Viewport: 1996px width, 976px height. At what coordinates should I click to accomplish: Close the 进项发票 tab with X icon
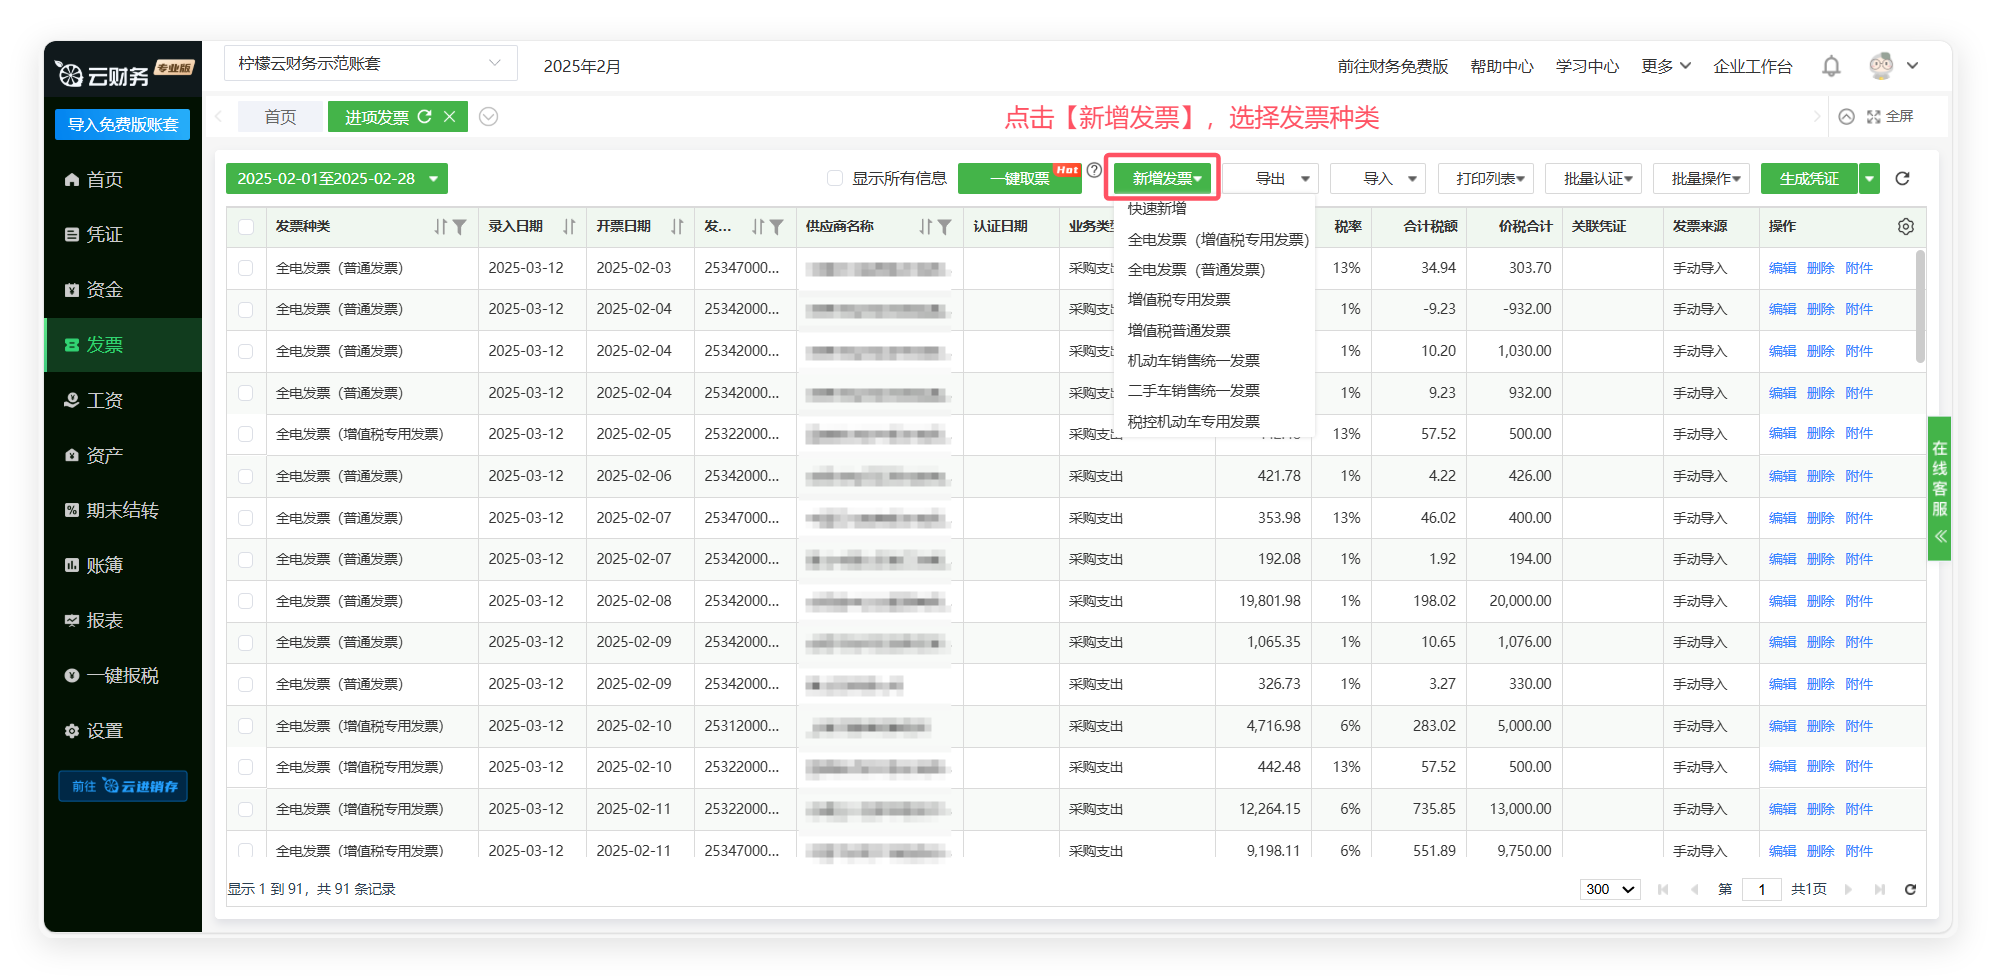[450, 117]
